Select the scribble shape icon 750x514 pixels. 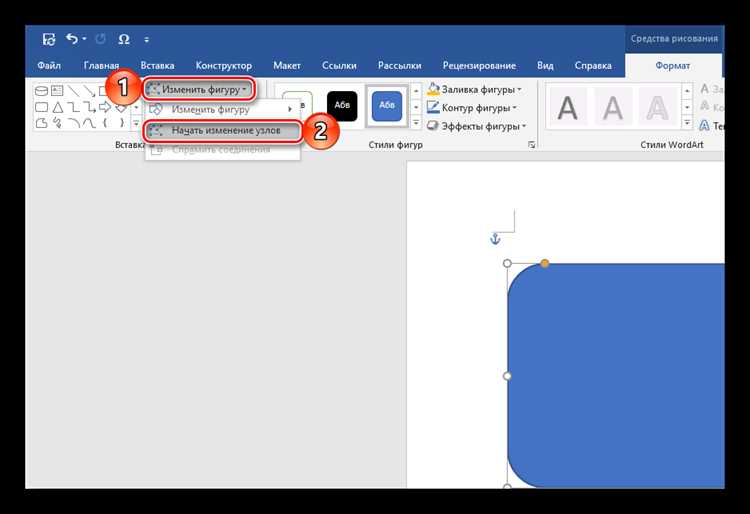[x=57, y=123]
